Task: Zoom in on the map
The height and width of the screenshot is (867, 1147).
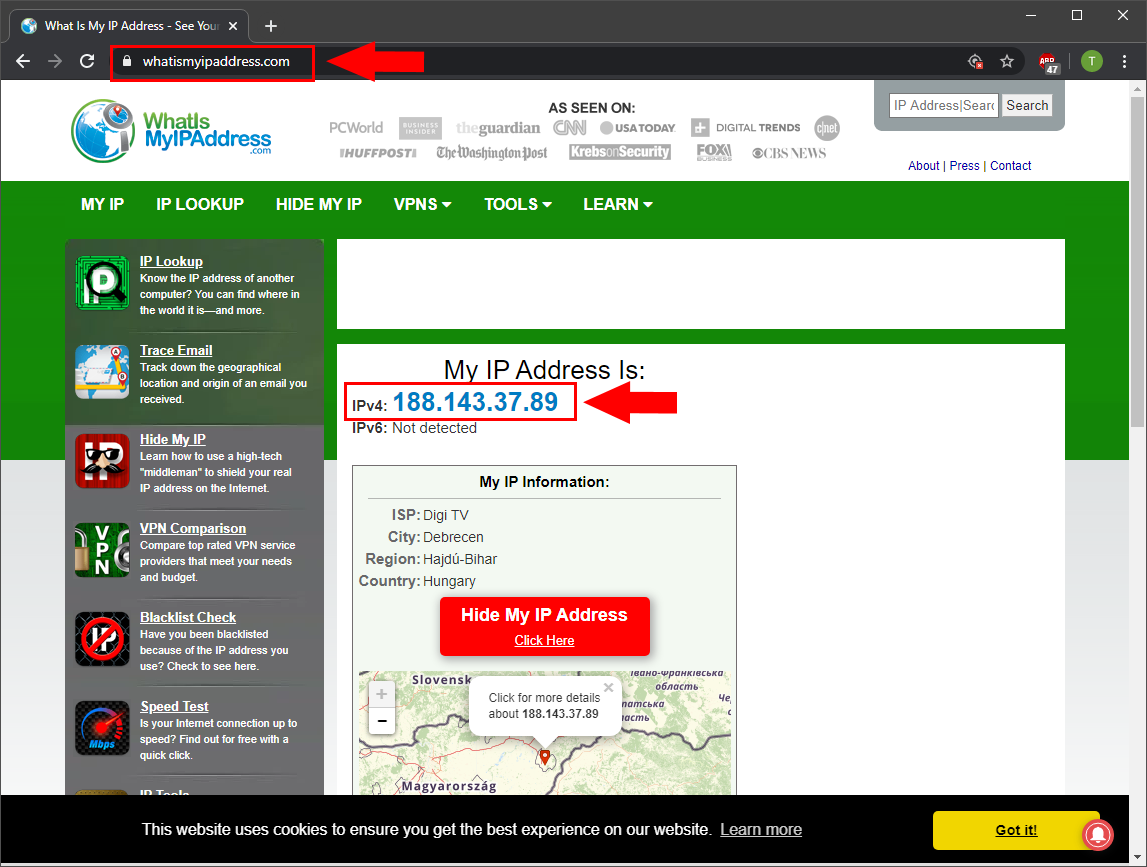Action: pos(382,694)
